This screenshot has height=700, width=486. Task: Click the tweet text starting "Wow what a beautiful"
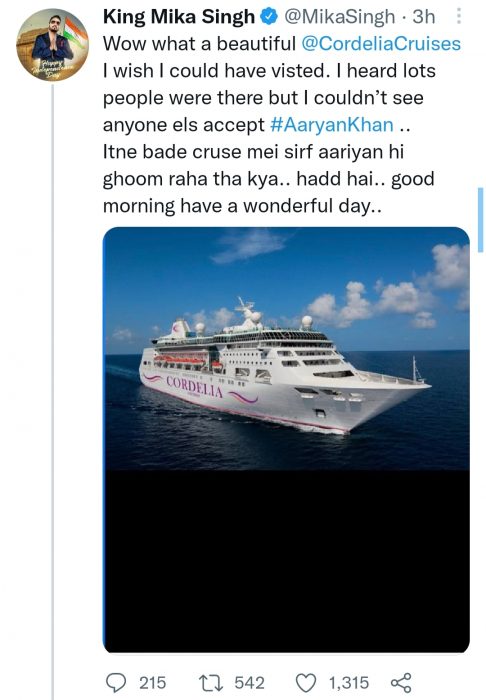[x=282, y=125]
